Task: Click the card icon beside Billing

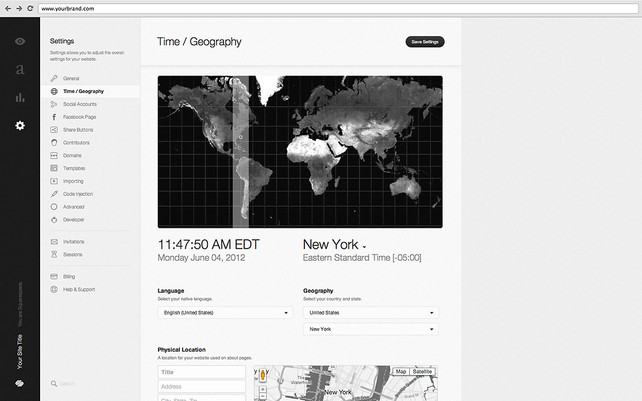Action: pos(54,276)
